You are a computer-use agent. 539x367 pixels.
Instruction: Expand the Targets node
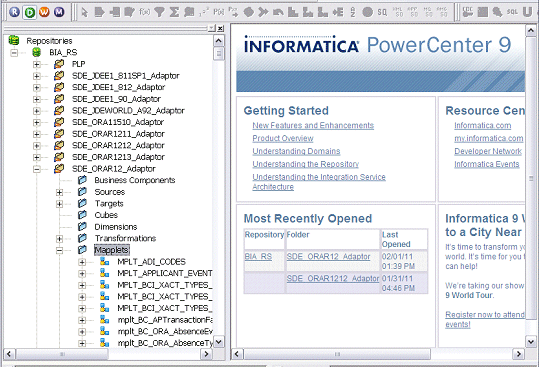59,204
